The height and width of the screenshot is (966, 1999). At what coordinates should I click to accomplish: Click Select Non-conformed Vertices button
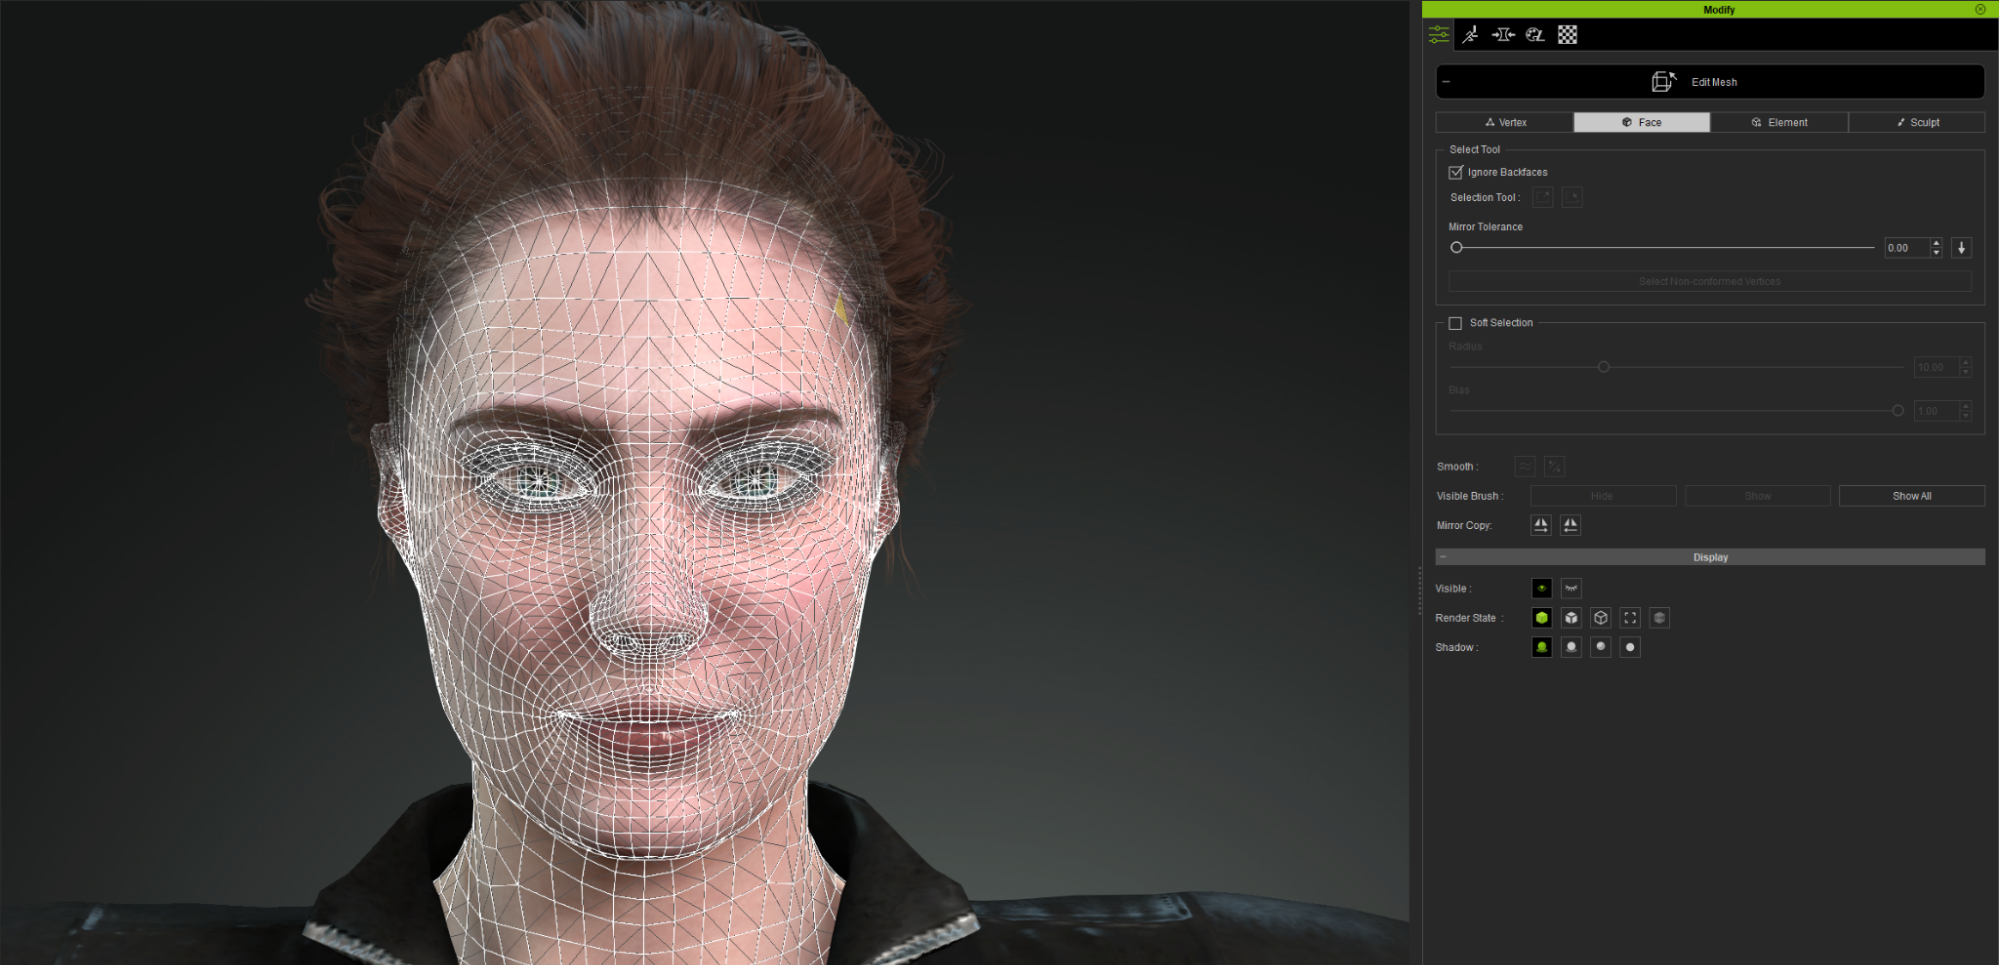tap(1710, 282)
